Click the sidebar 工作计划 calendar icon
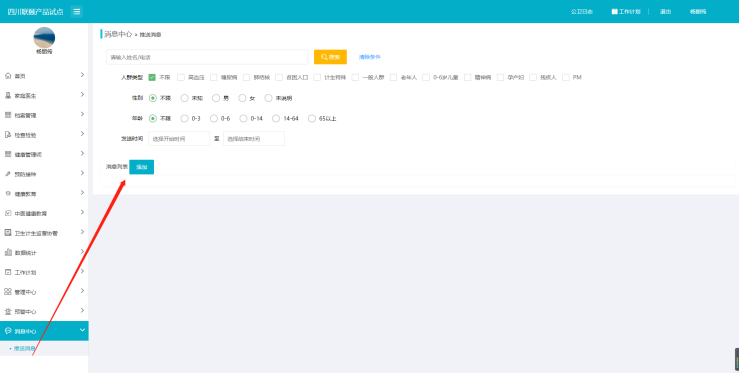Image resolution: width=740 pixels, height=374 pixels. [x=8, y=272]
